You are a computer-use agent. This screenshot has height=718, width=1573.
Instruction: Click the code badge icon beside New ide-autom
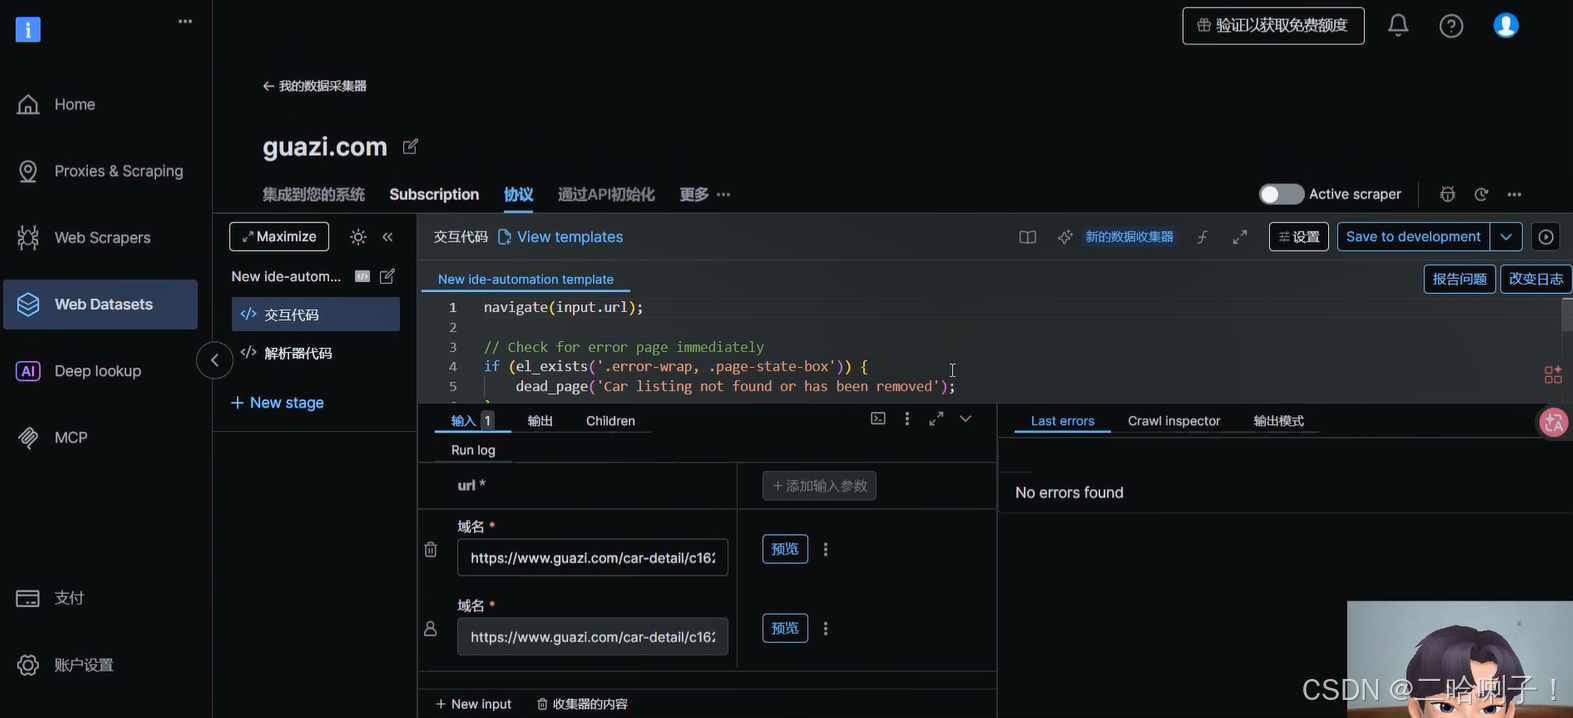[363, 276]
